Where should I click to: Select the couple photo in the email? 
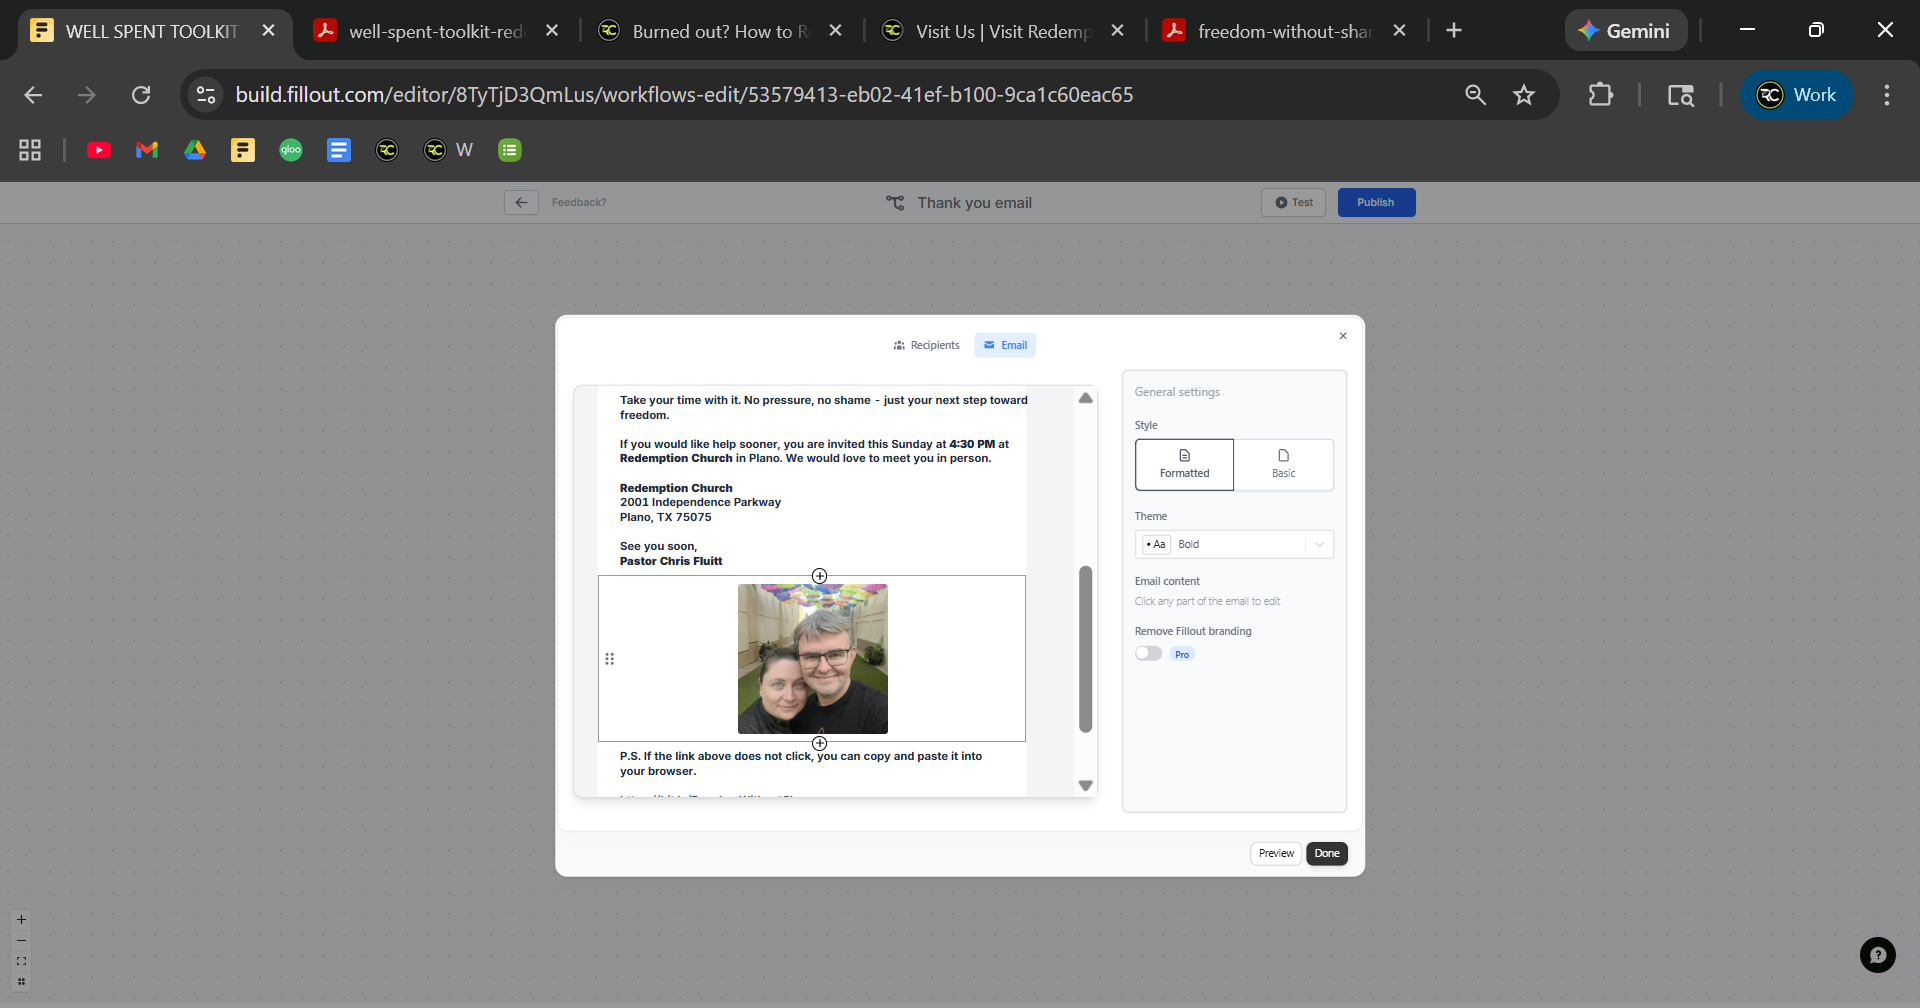click(x=812, y=659)
